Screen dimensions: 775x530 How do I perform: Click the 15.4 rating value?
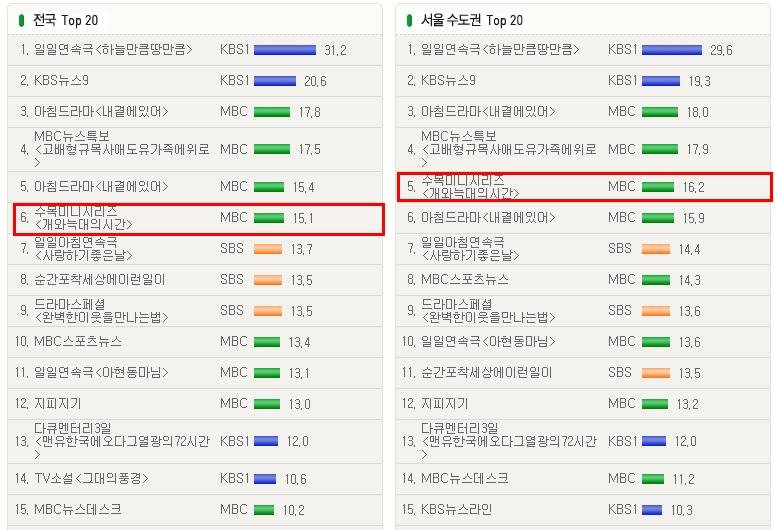(x=303, y=187)
